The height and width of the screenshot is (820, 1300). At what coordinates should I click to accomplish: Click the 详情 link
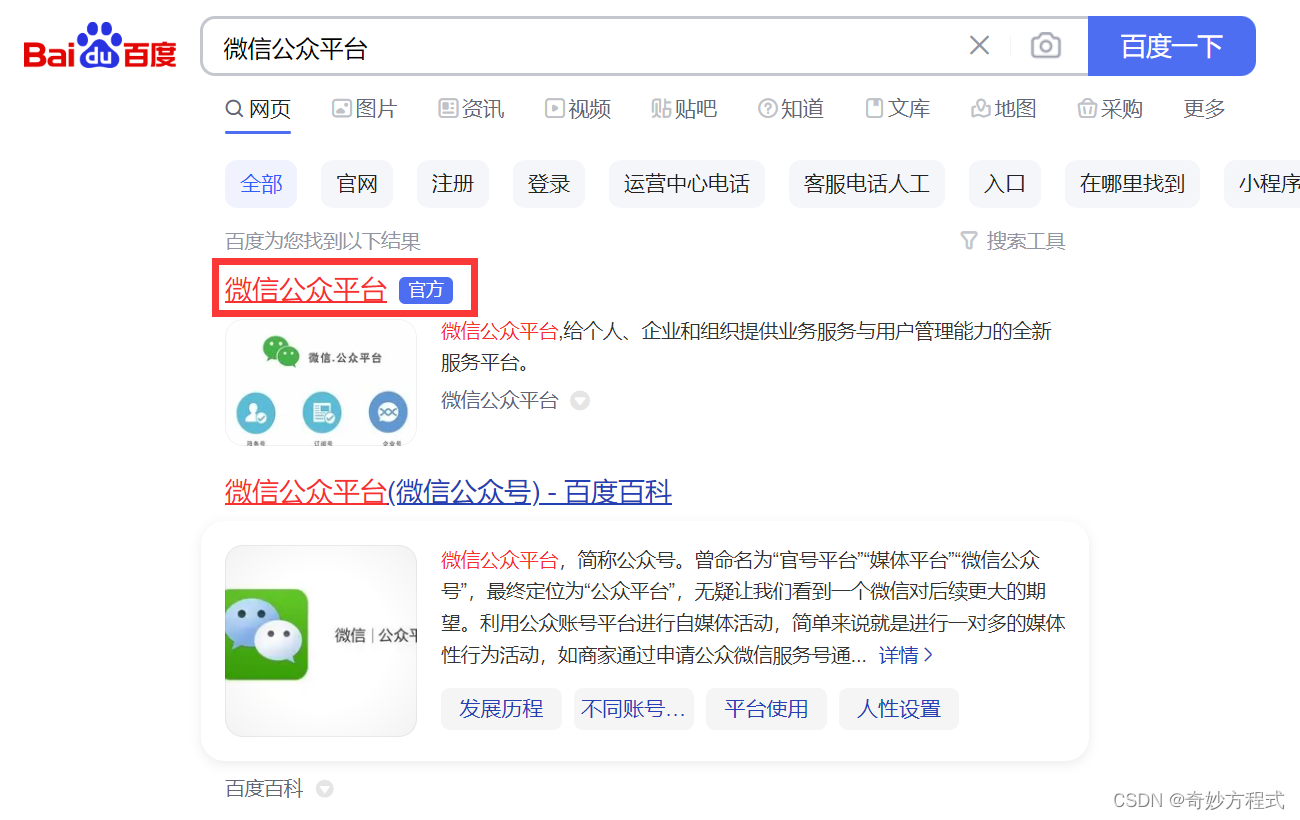pos(906,656)
